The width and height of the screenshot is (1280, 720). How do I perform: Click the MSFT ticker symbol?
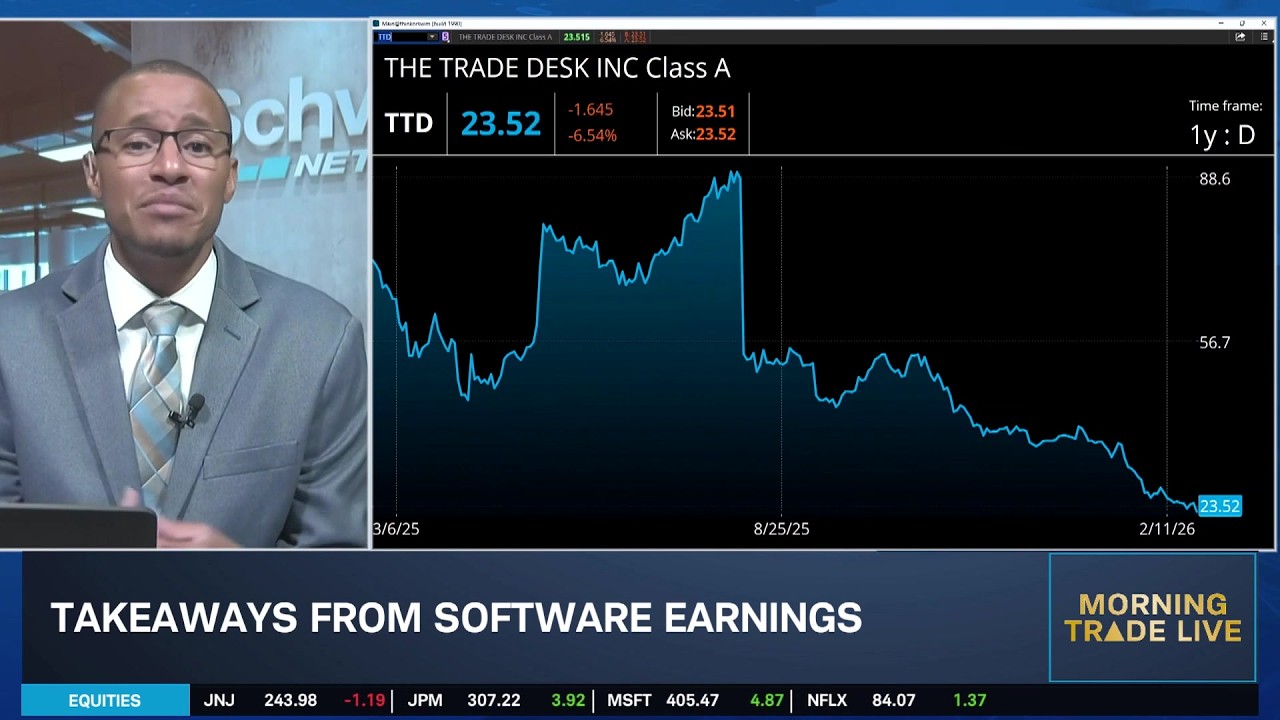tap(629, 701)
